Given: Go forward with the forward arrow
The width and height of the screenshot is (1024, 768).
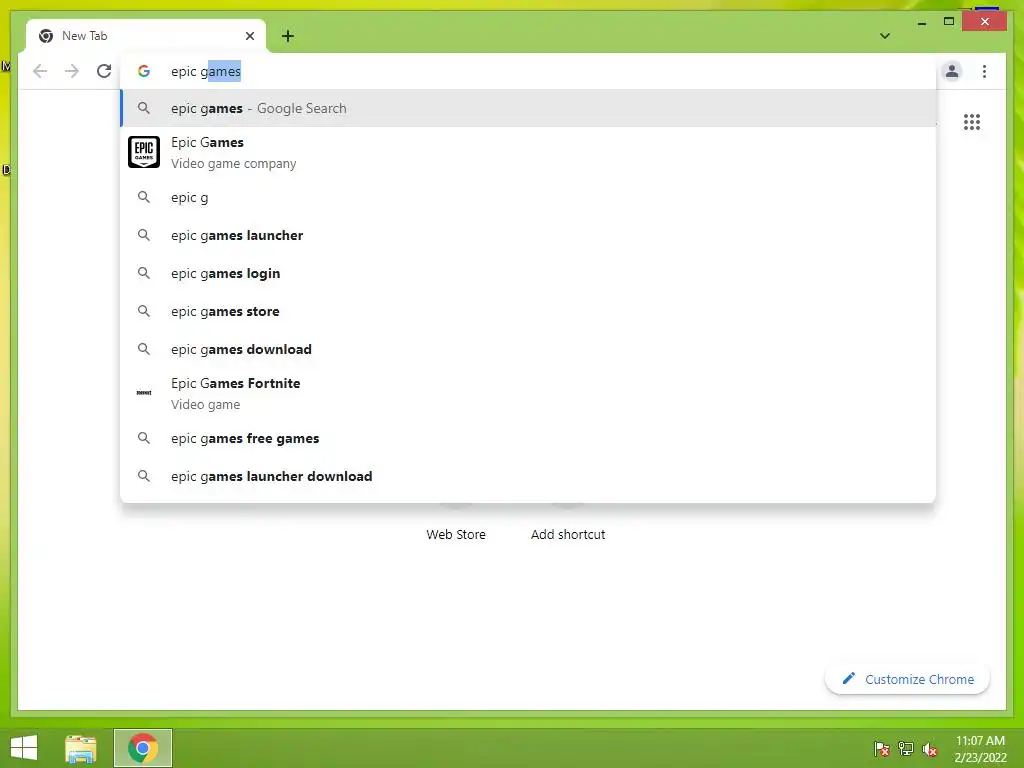Looking at the screenshot, I should [72, 71].
